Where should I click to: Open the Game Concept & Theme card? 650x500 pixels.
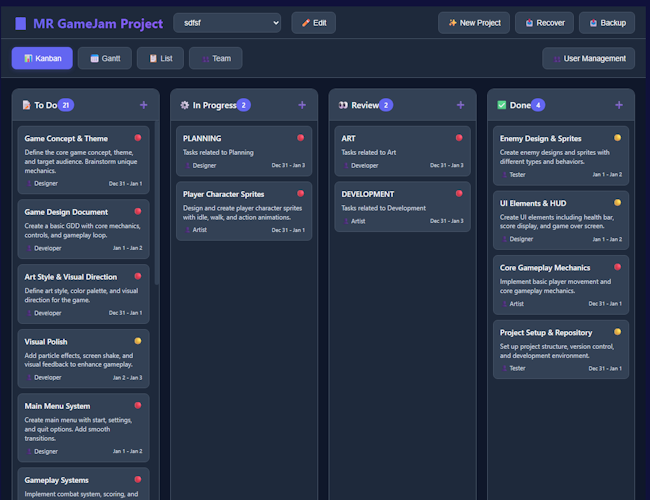click(83, 160)
